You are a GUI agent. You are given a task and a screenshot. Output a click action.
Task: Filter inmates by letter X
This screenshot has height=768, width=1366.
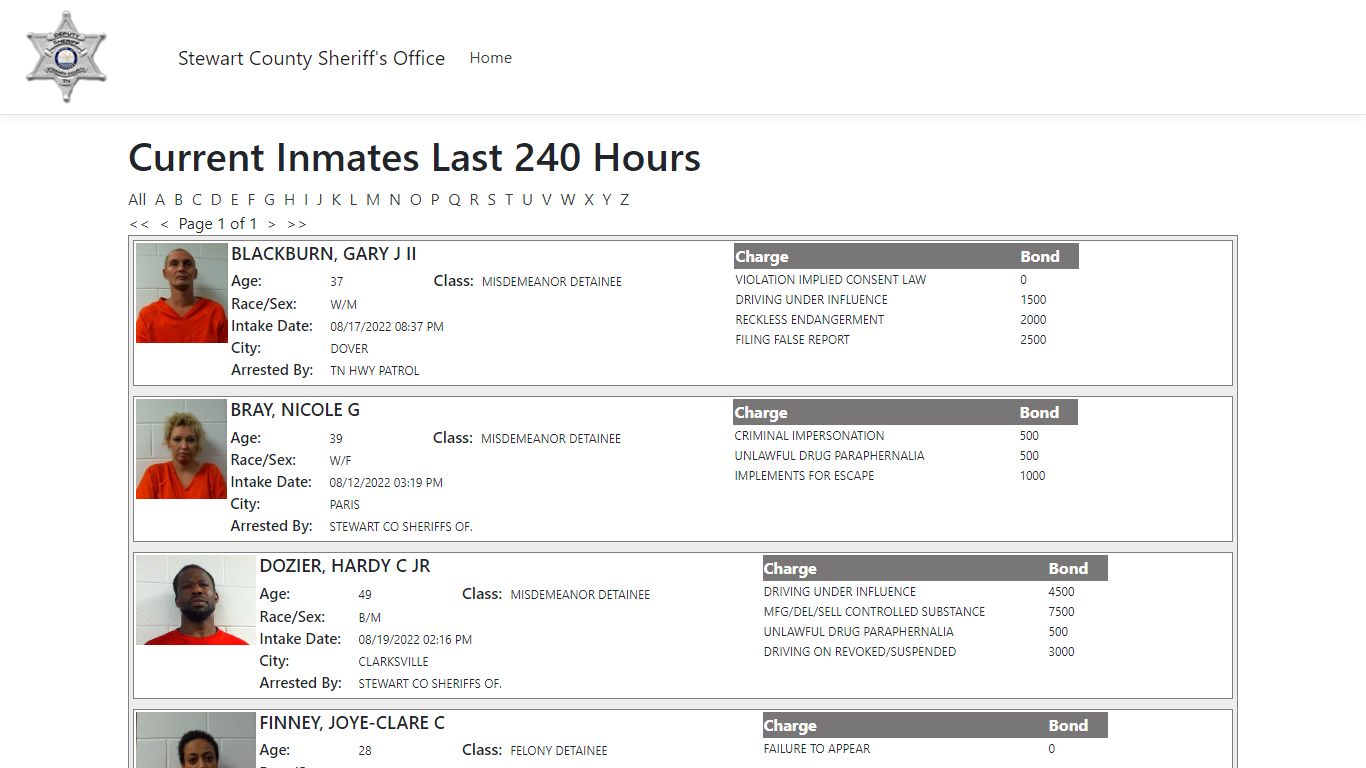coord(589,199)
